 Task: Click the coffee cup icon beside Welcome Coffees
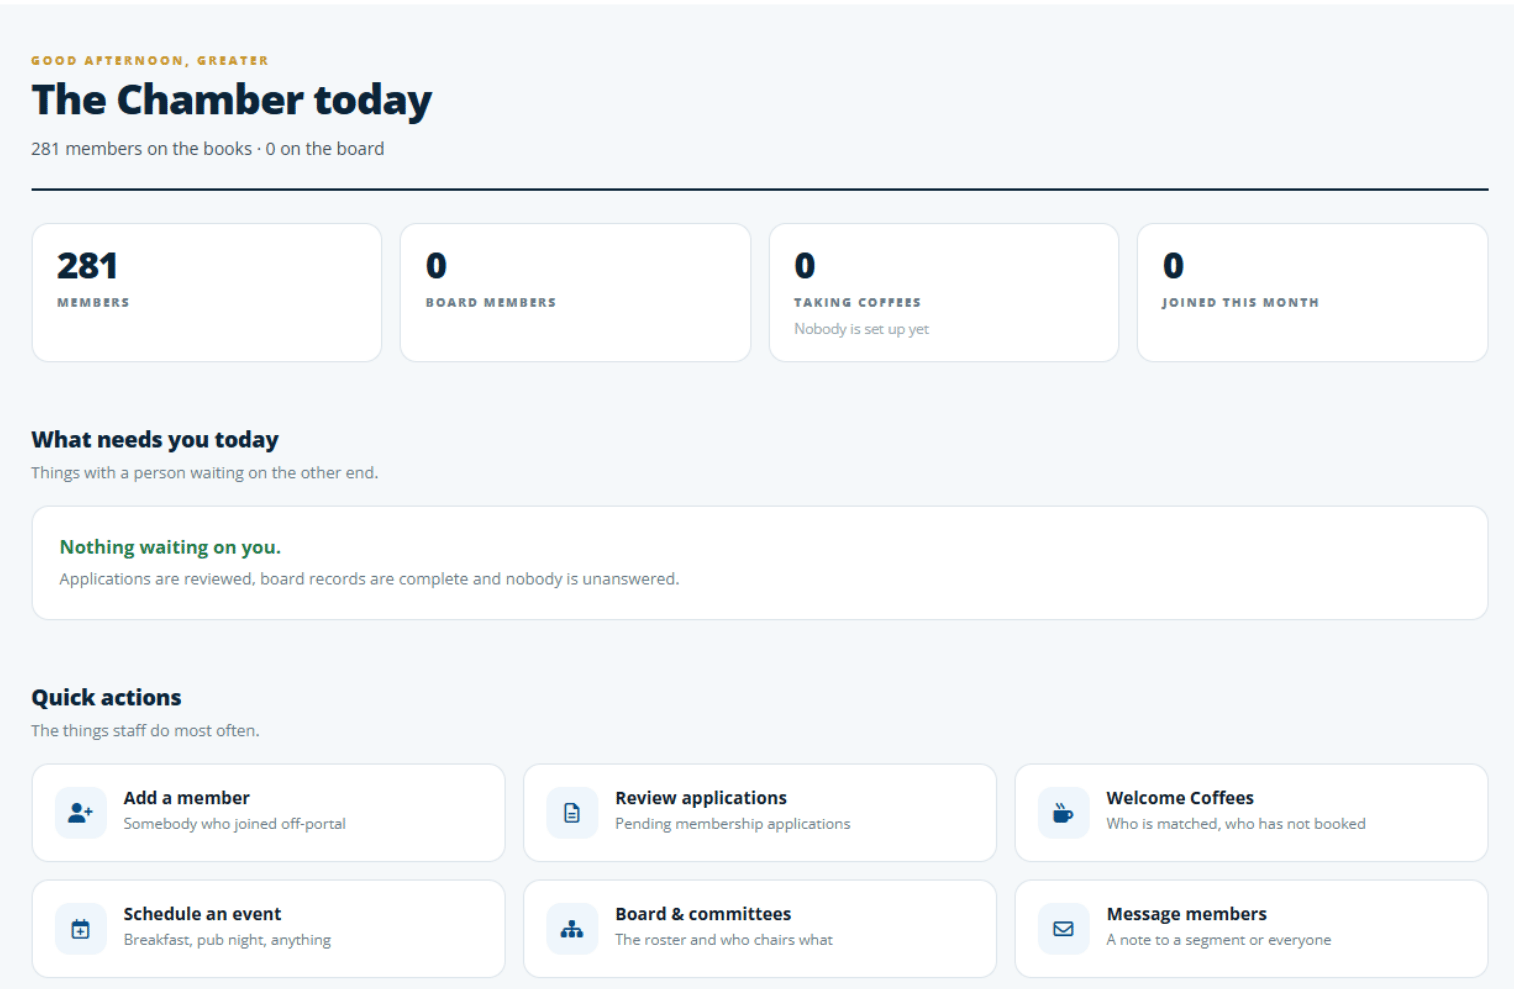1063,813
